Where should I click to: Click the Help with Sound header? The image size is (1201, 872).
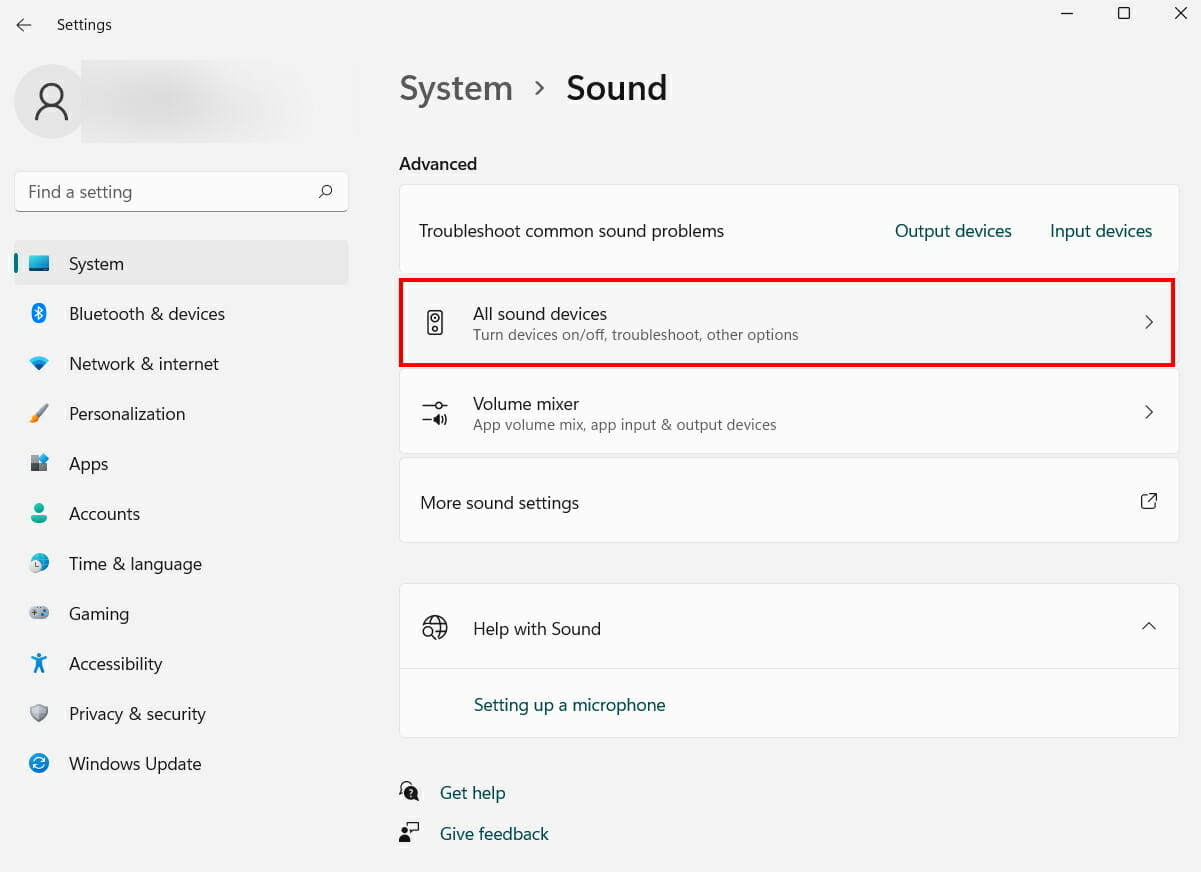pos(789,627)
